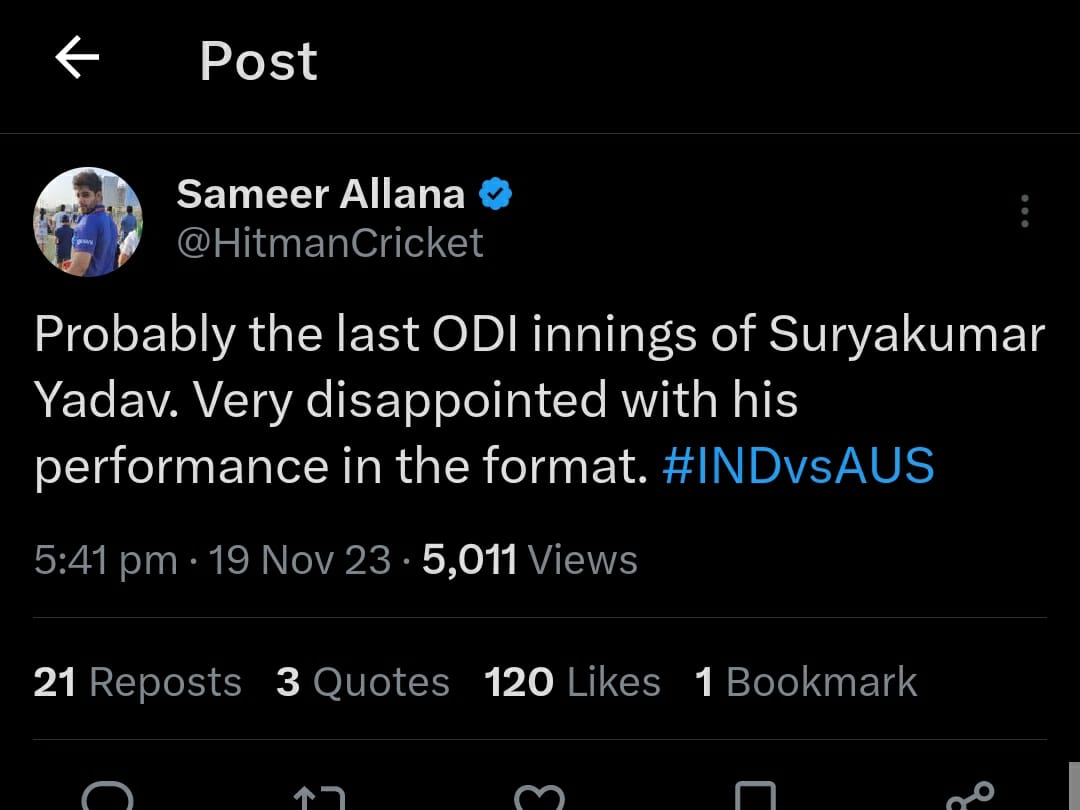This screenshot has height=810, width=1080.
Task: Show the 3 Quotes list
Action: (x=363, y=682)
